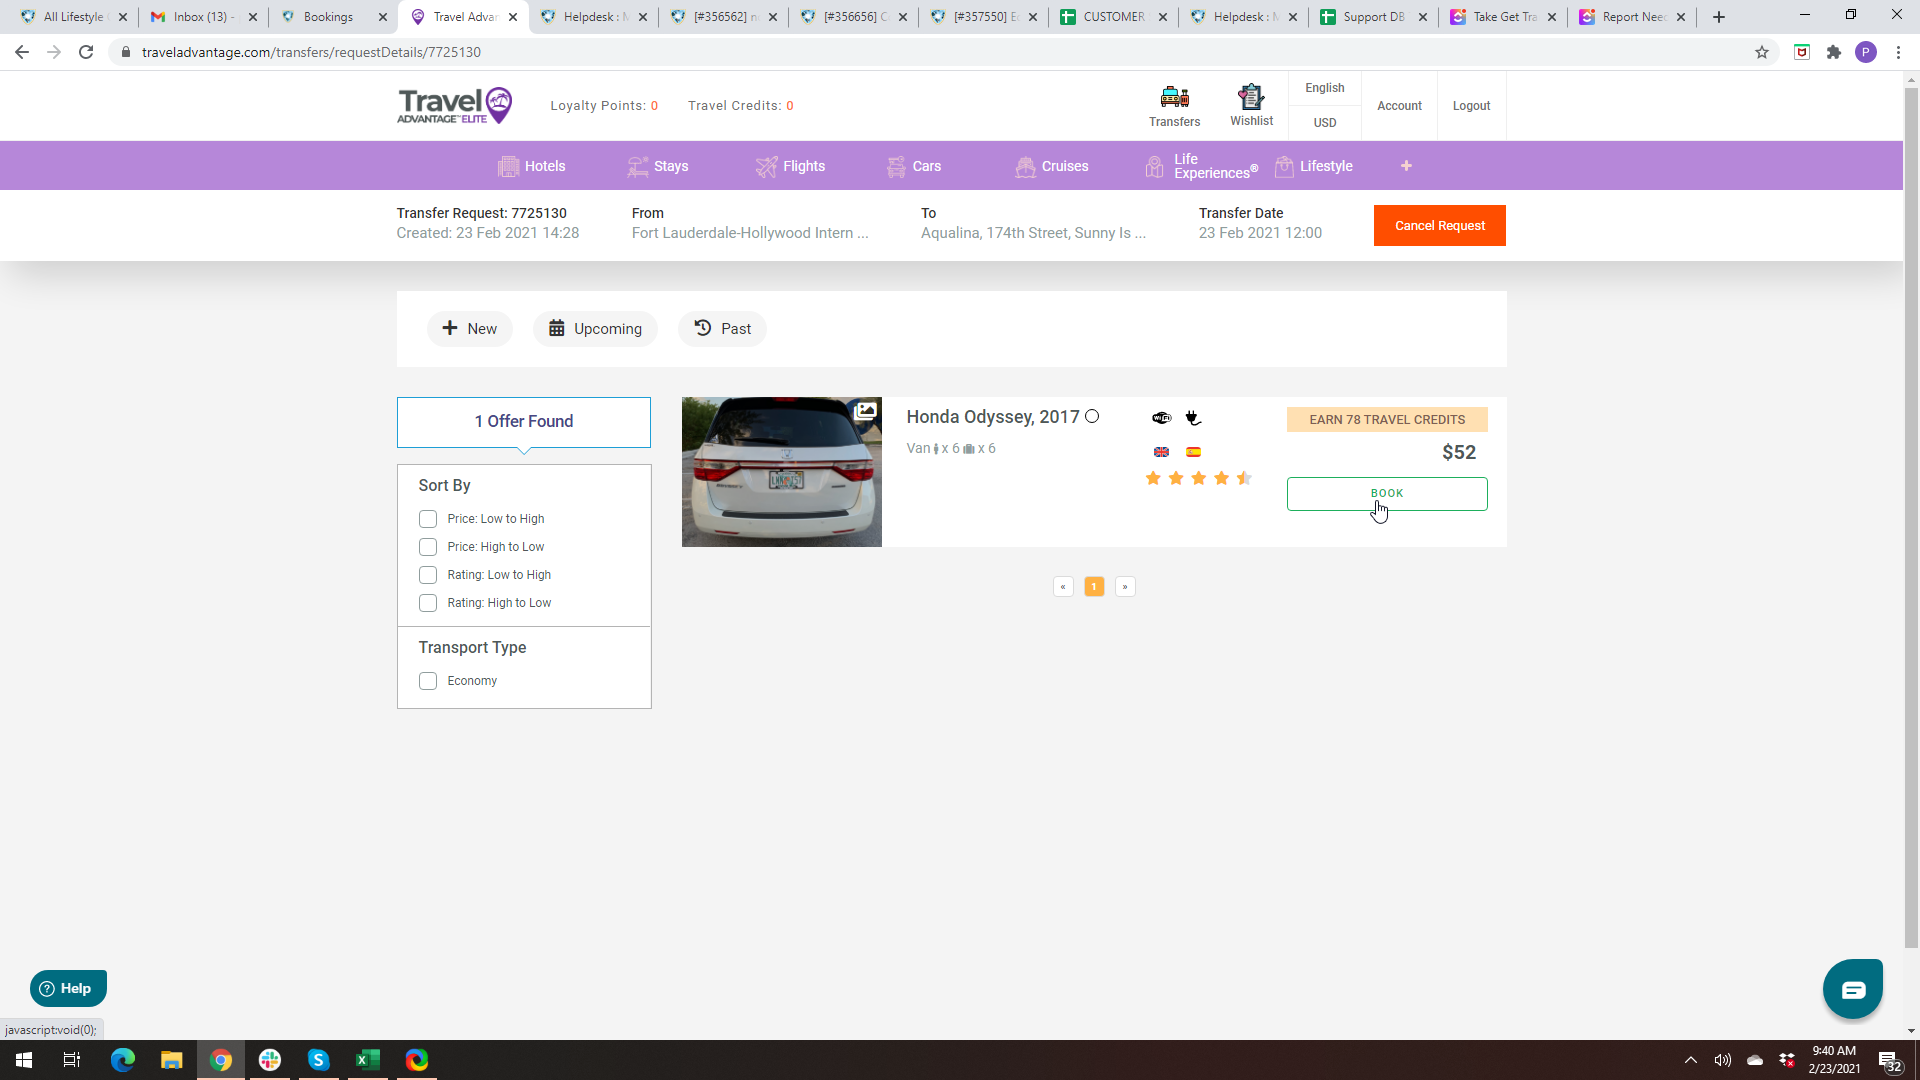Click the WiFi amenity icon

pyautogui.click(x=1161, y=418)
